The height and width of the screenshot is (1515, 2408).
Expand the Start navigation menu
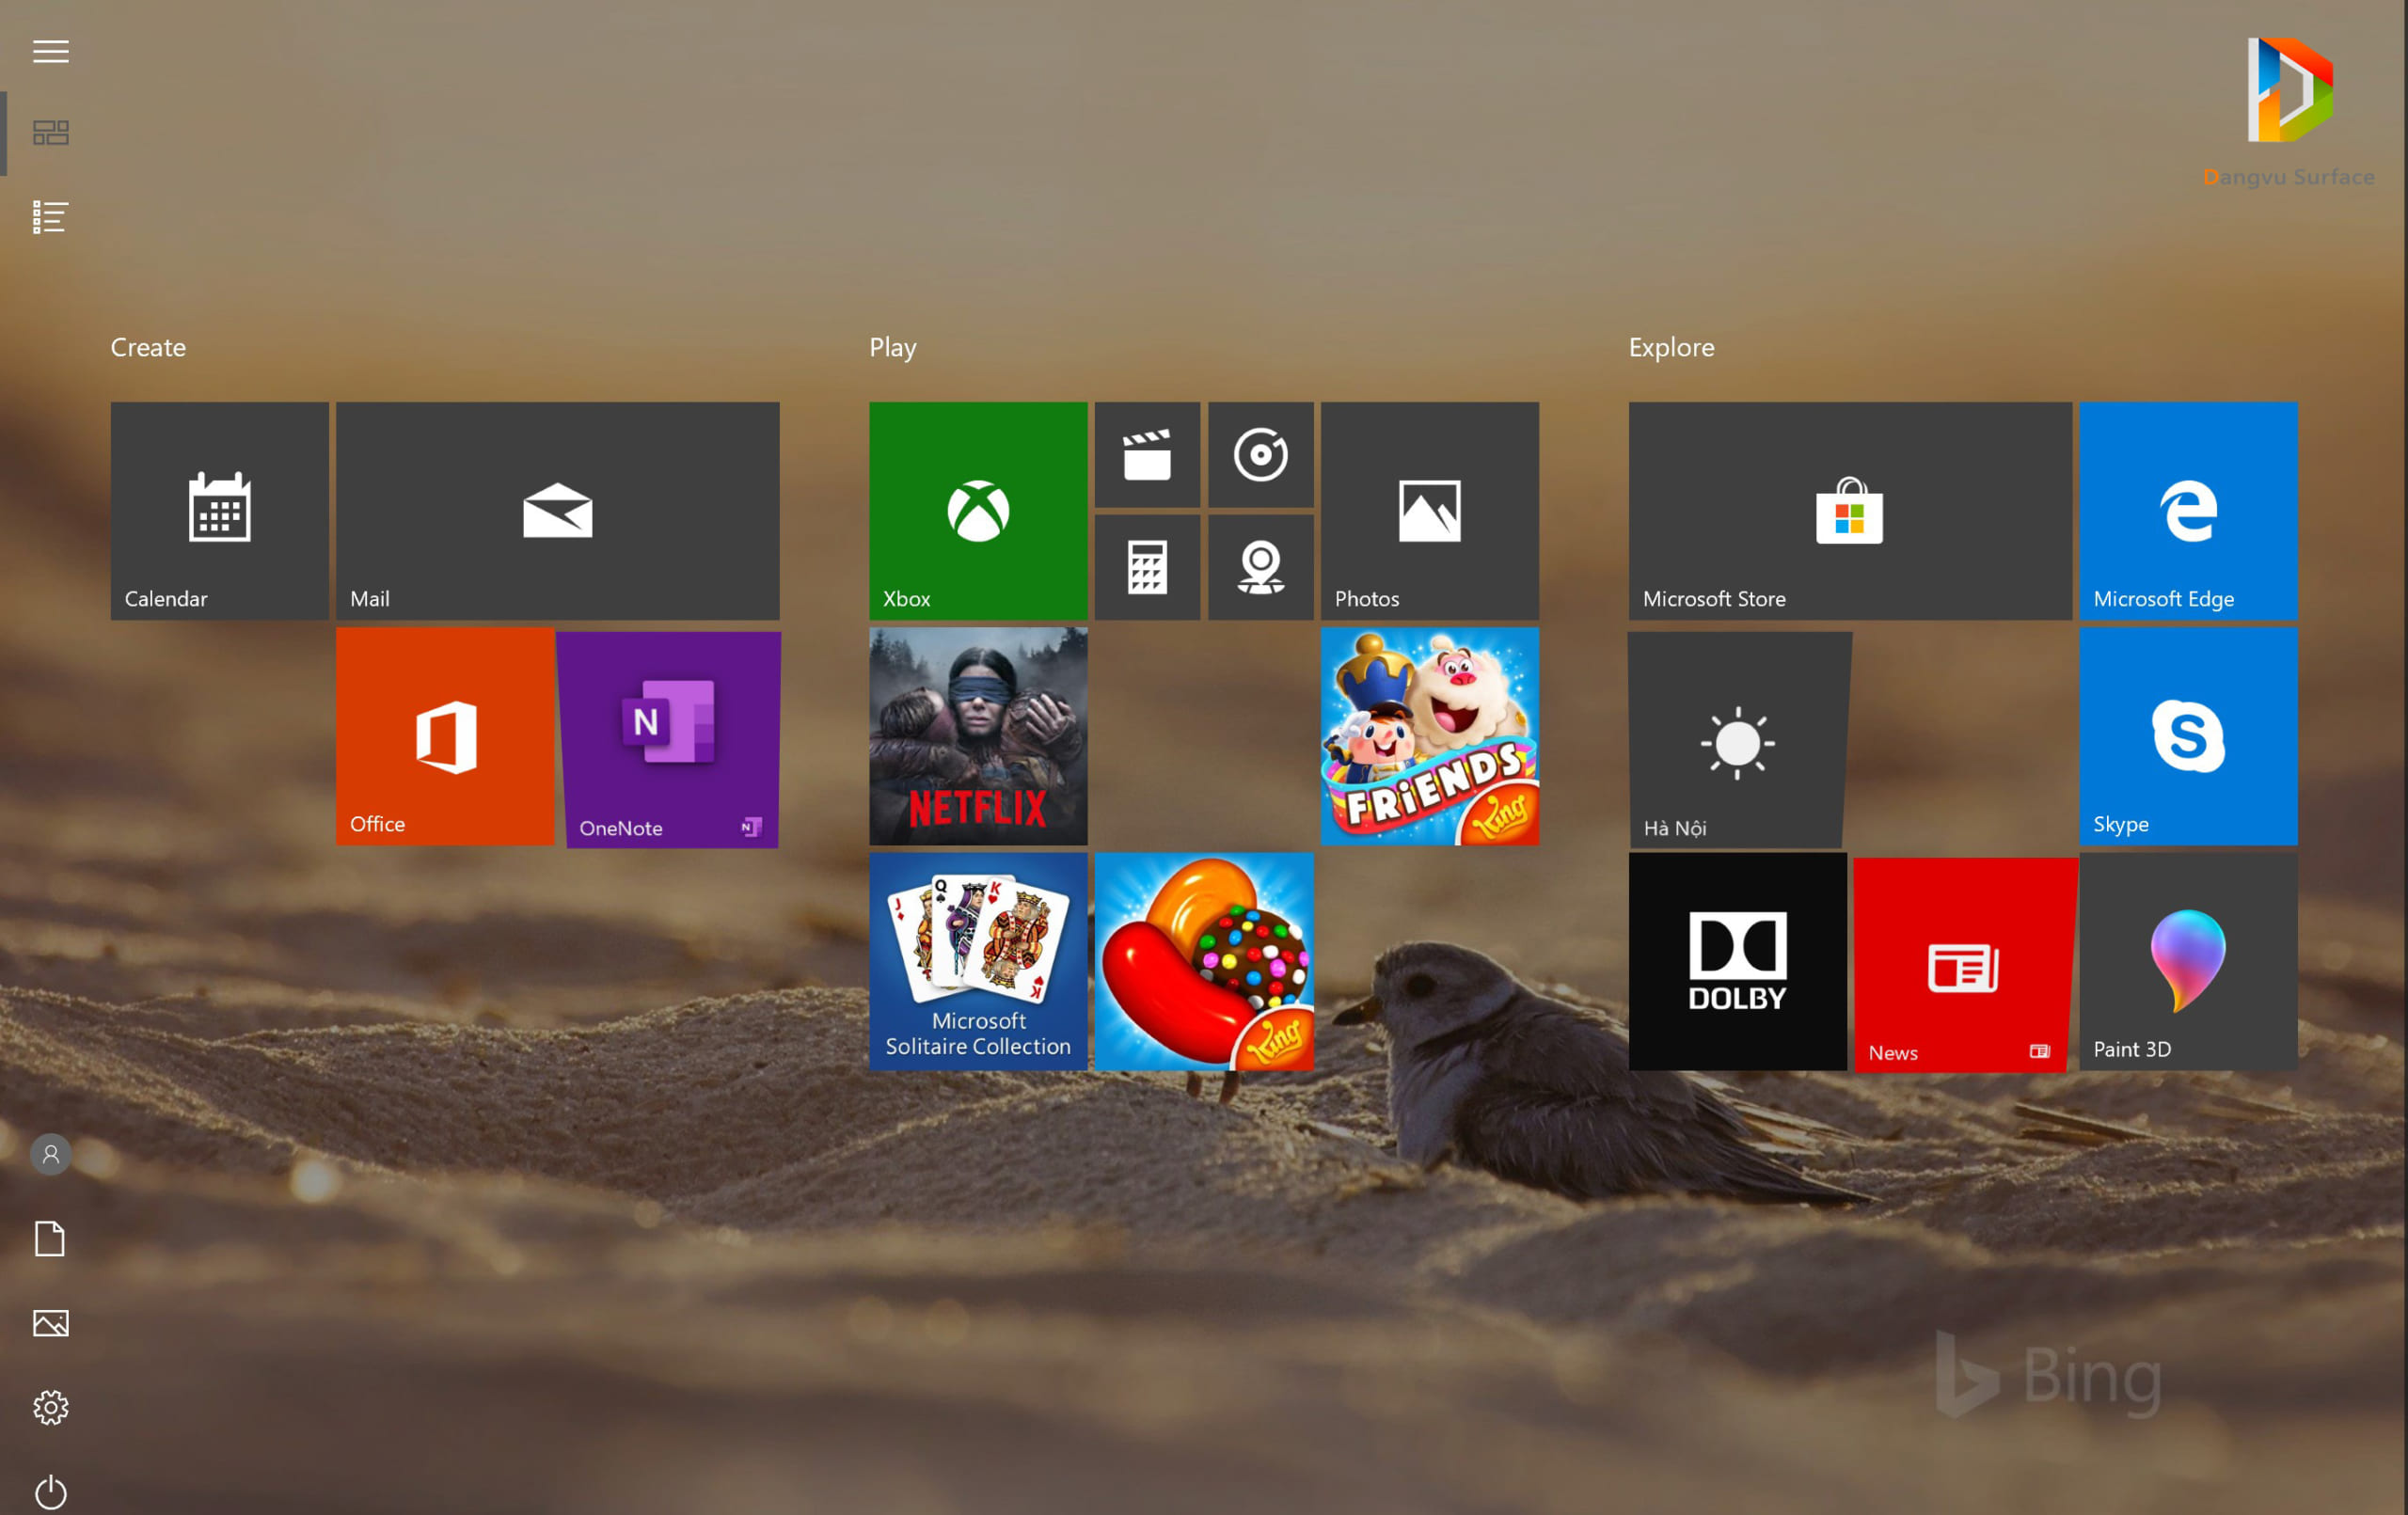pos(50,51)
